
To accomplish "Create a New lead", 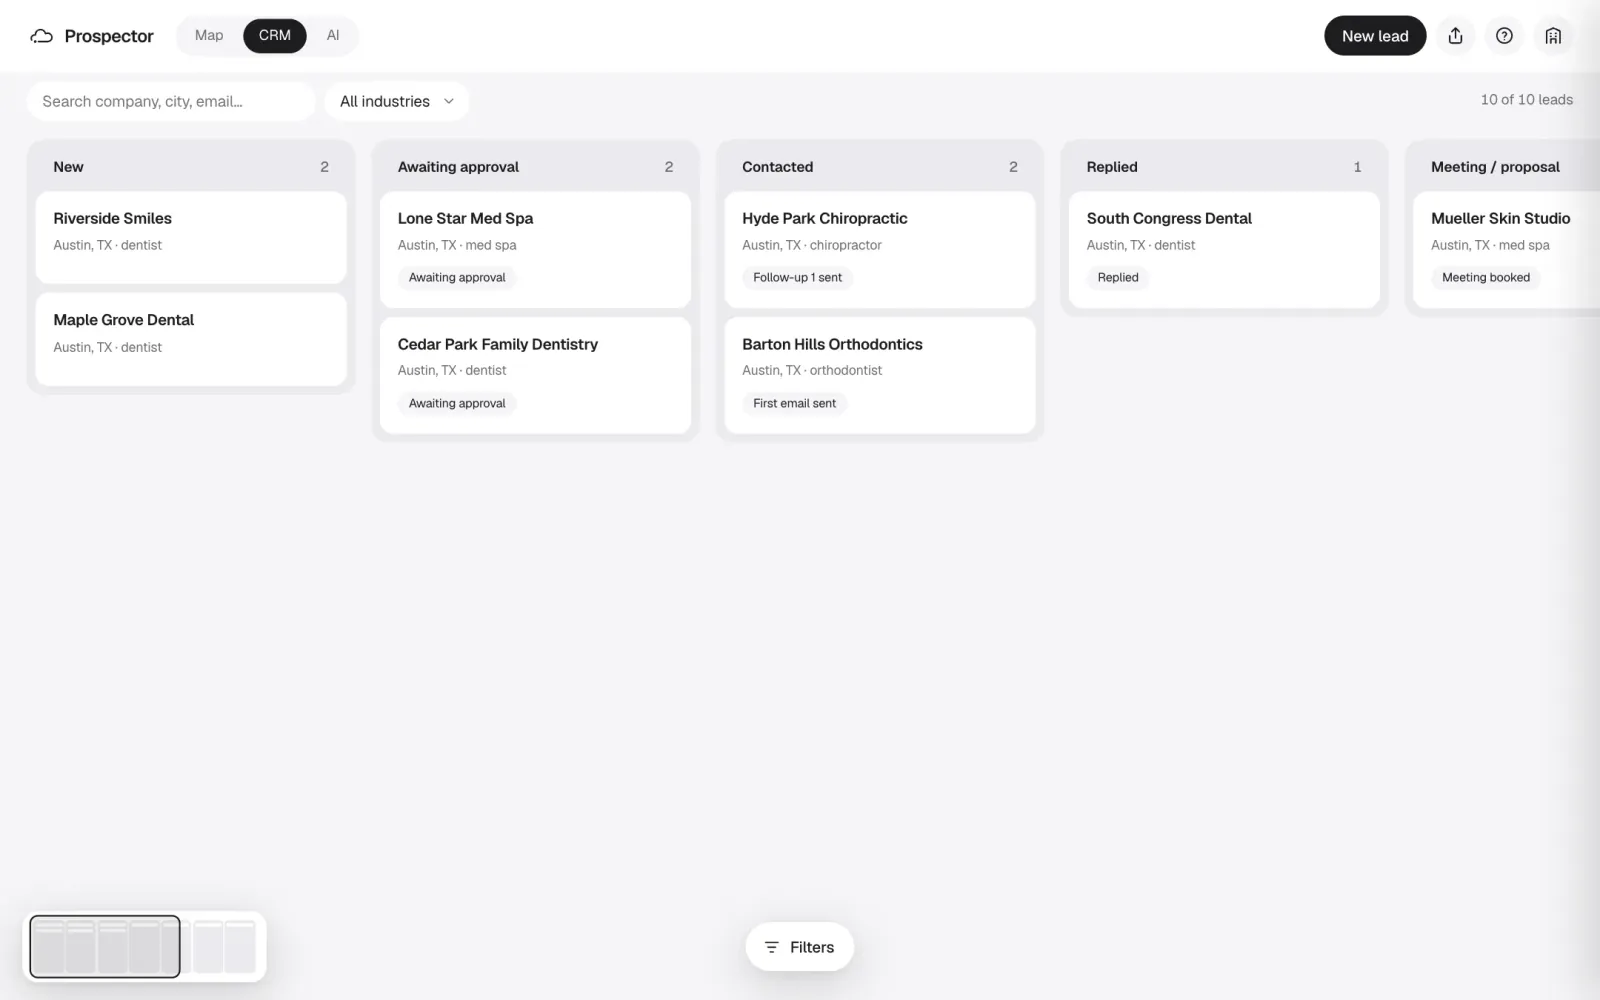I will [1375, 36].
